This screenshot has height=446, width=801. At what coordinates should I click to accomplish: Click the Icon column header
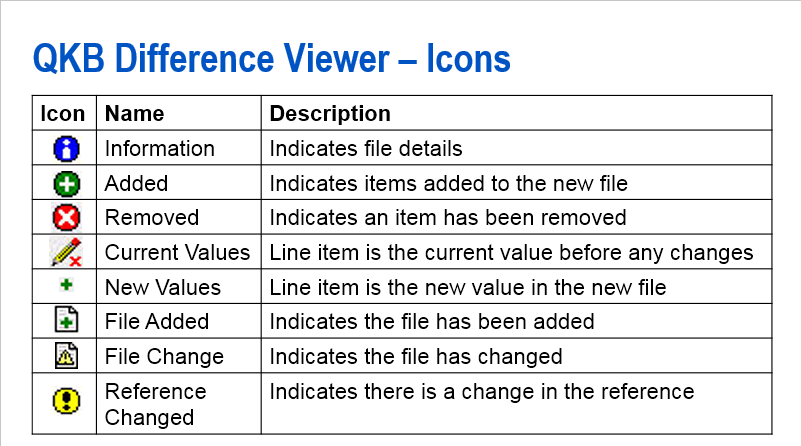[x=63, y=113]
